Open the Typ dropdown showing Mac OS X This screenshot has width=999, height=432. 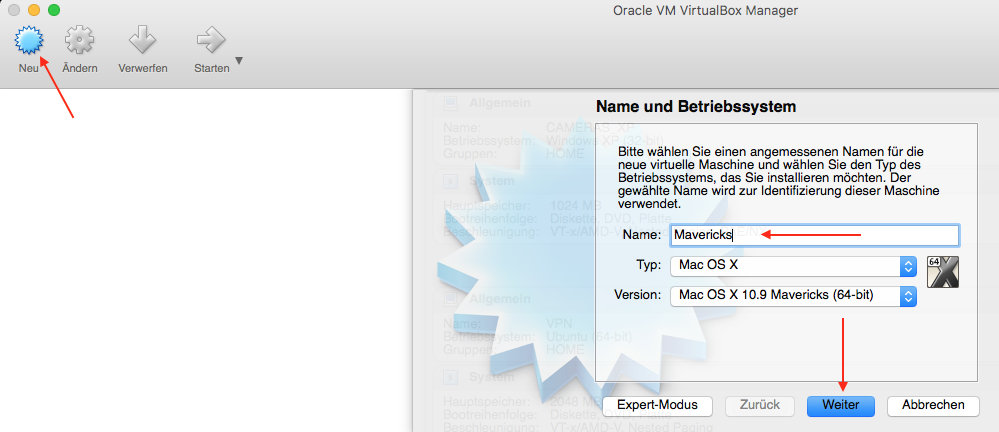(793, 266)
